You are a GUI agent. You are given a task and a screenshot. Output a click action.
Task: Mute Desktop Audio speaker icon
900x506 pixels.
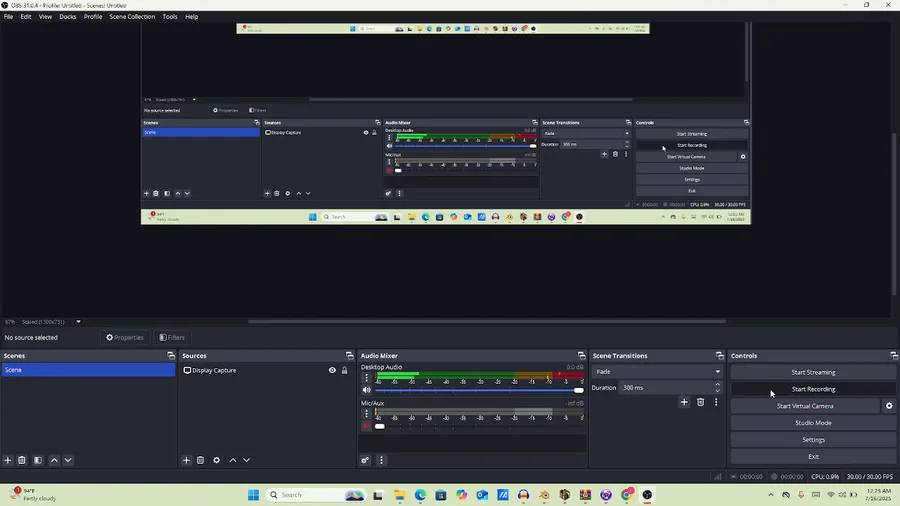pos(366,390)
